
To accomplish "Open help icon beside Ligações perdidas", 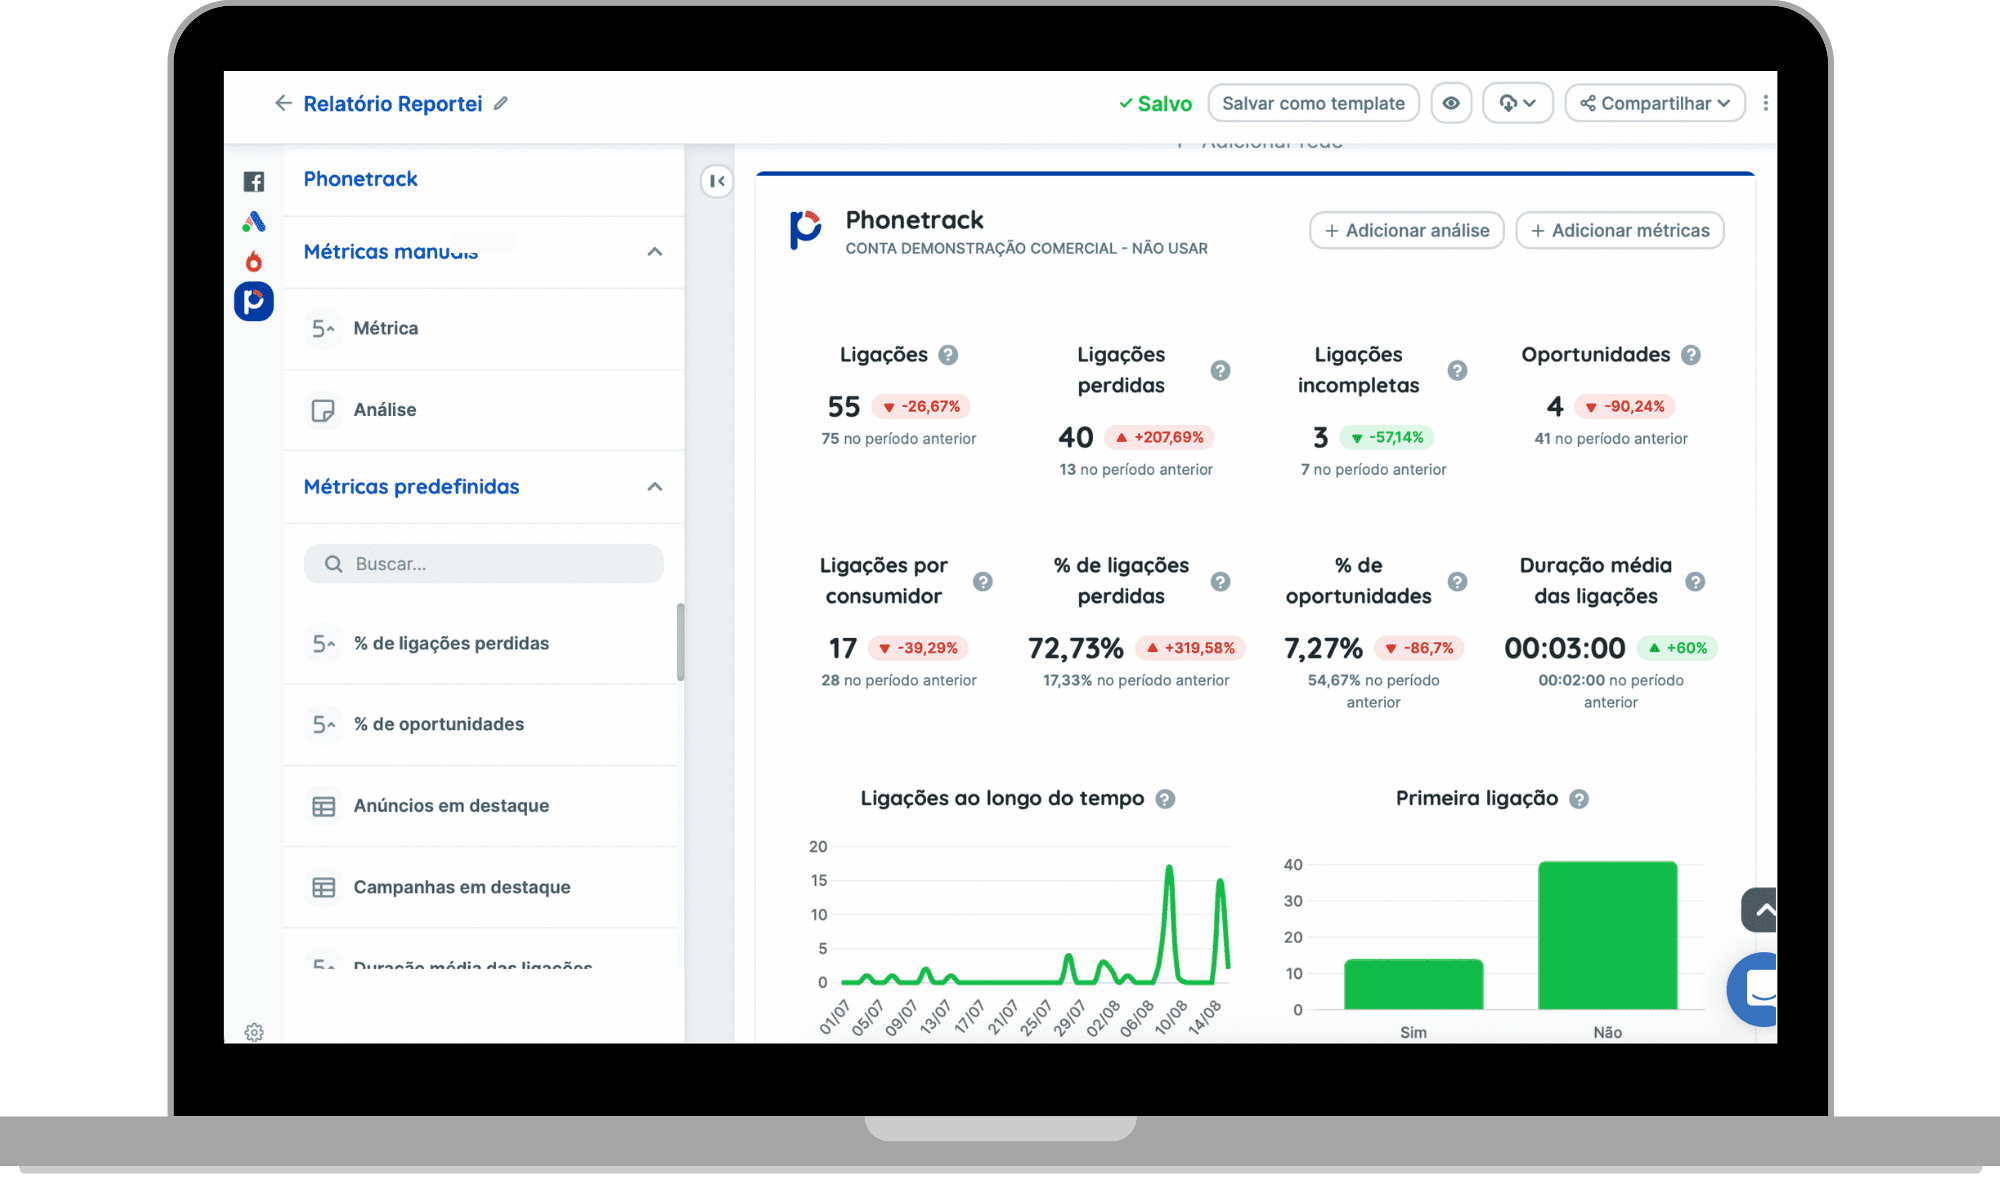I will pyautogui.click(x=1220, y=370).
